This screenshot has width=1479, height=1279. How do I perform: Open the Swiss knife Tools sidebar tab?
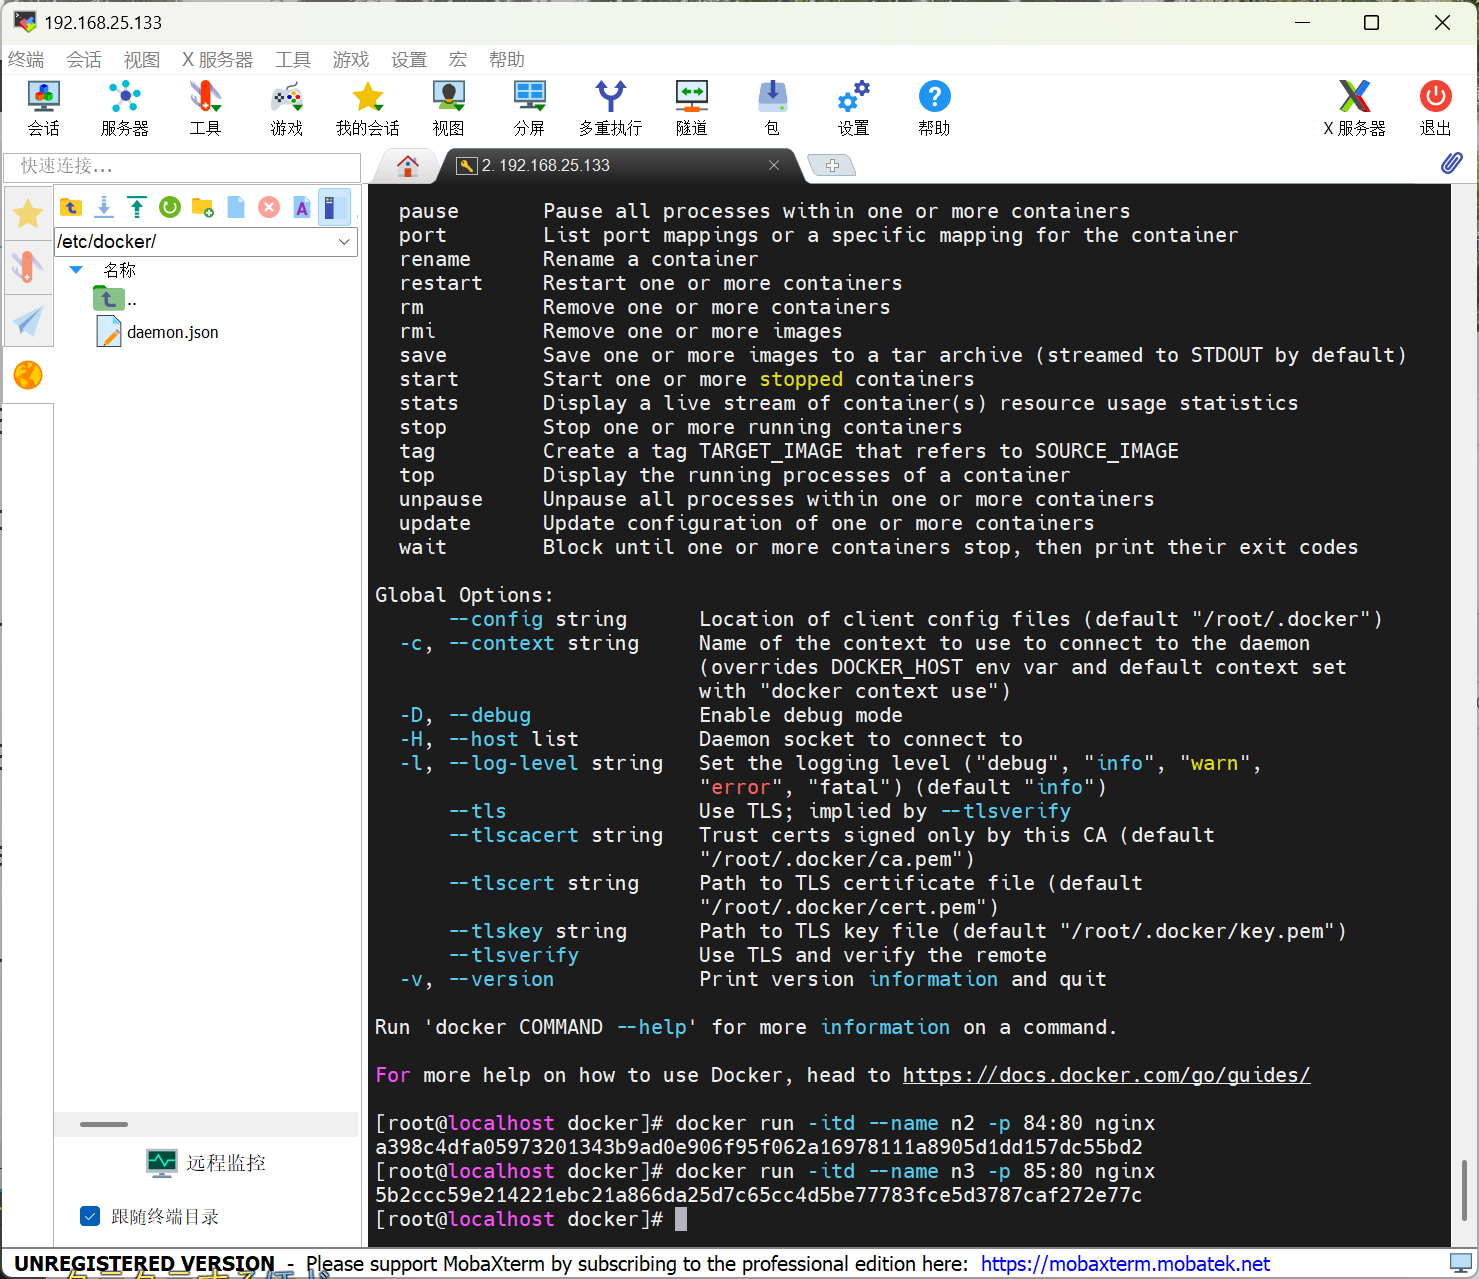point(28,267)
